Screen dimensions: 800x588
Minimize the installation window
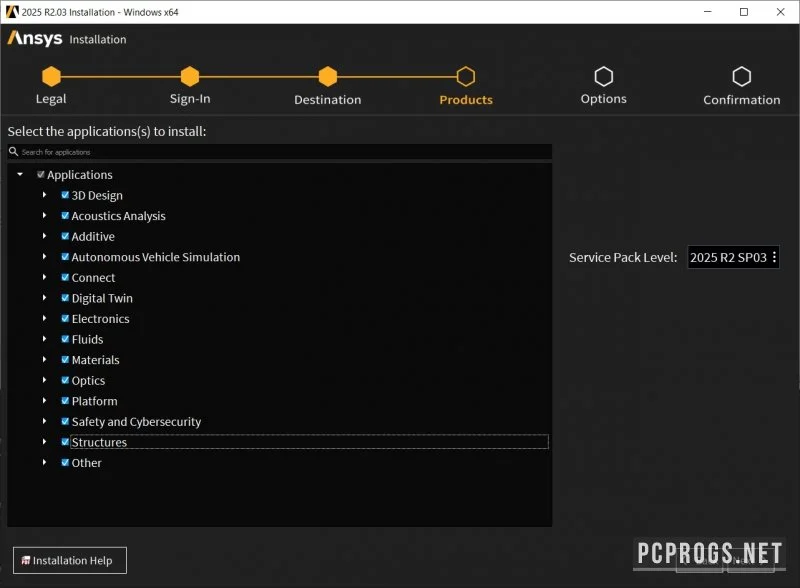(708, 12)
